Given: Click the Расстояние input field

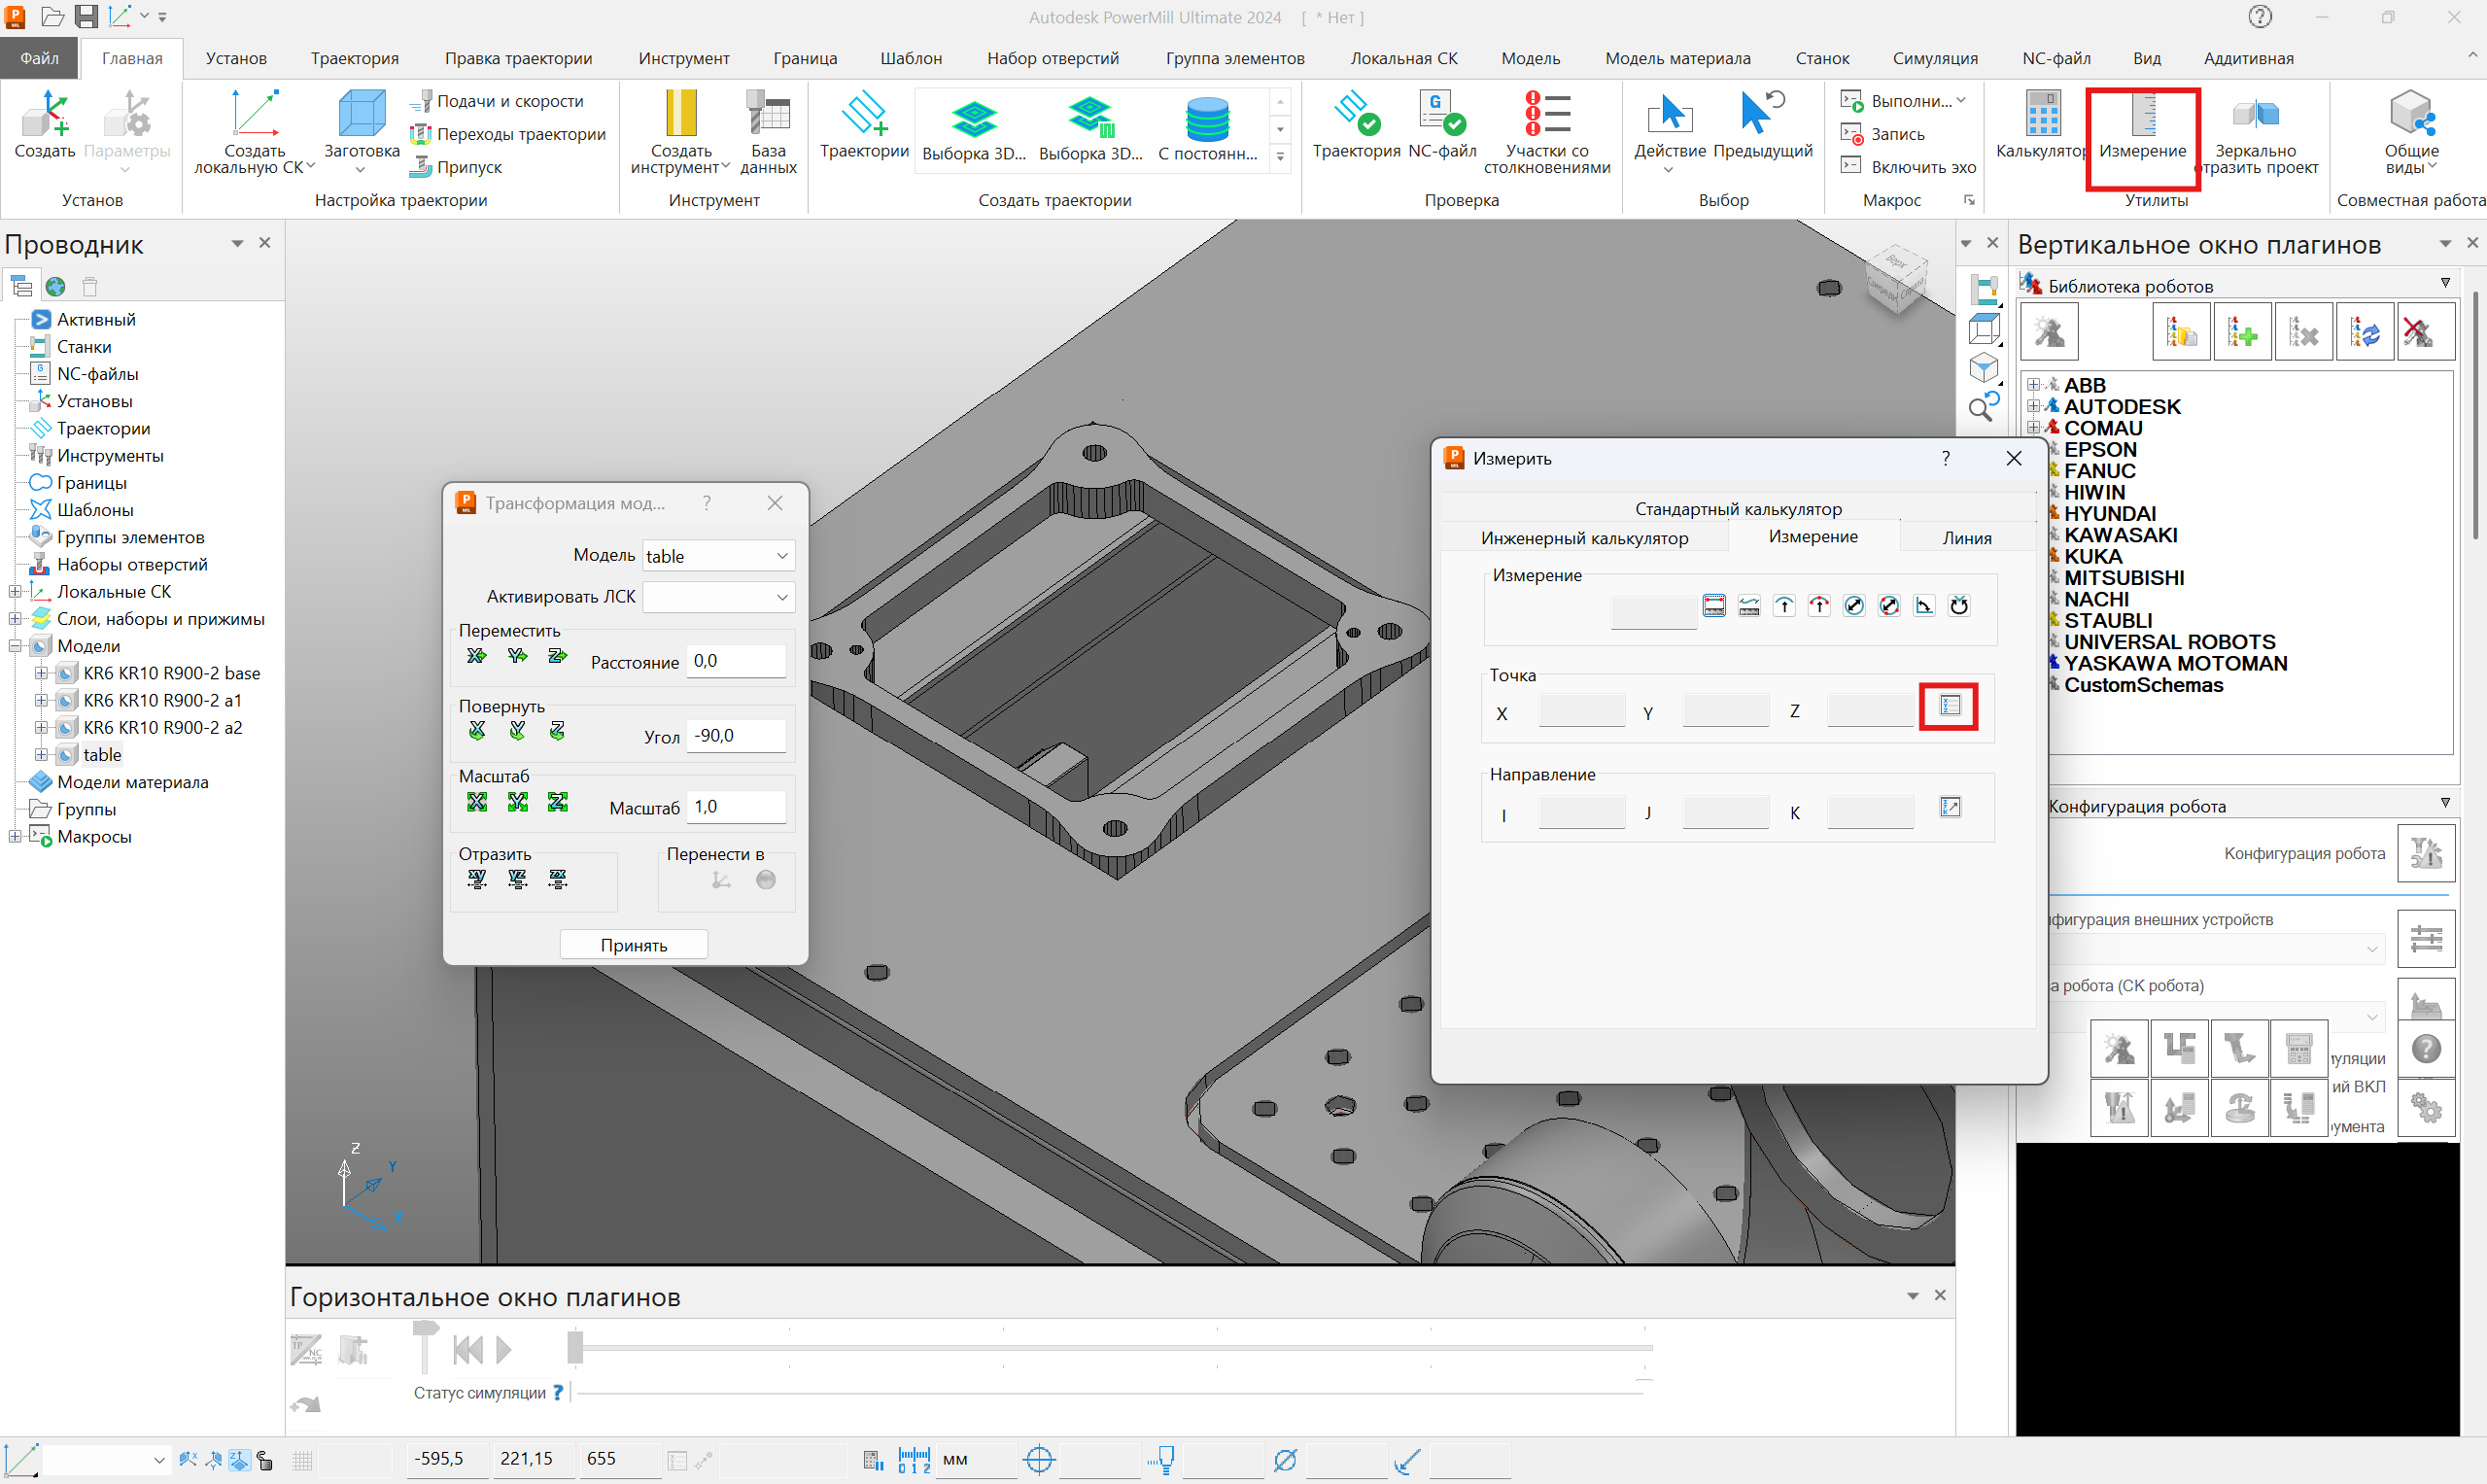Looking at the screenshot, I should (736, 661).
